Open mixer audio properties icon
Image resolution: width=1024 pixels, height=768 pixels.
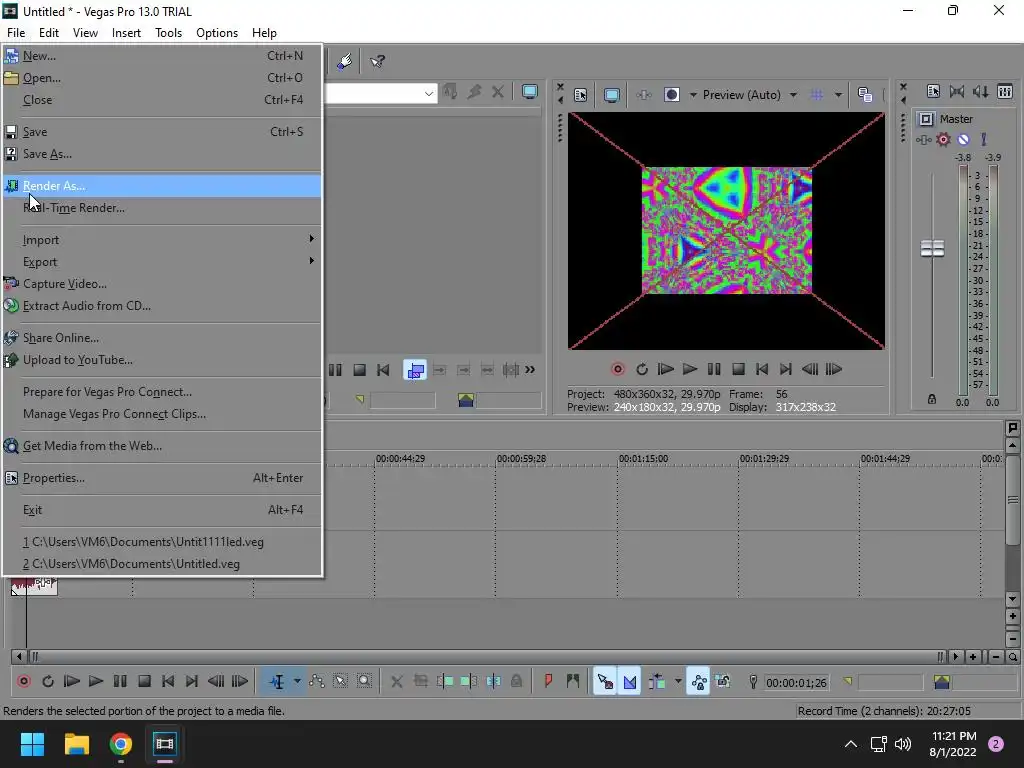point(933,91)
